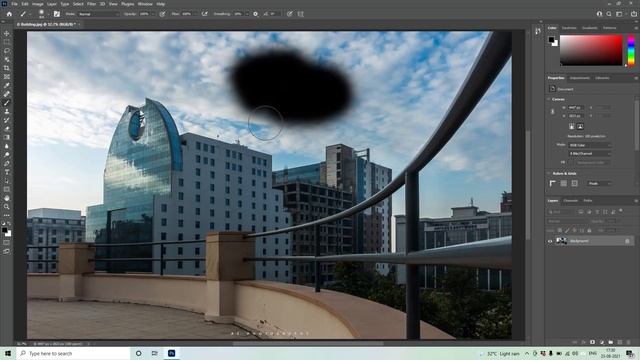
Task: Click the rainbow hue slider strip
Action: pos(631,50)
